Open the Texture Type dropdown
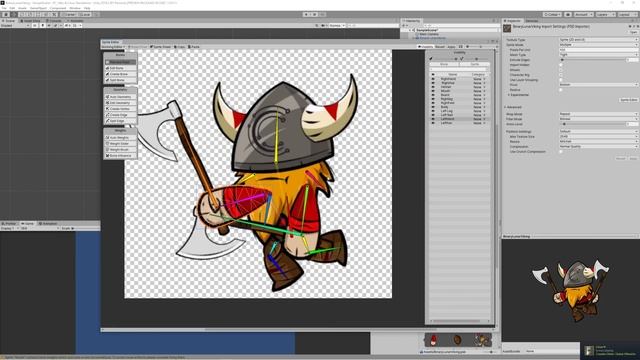Screen dimensions: 640x360 tap(598, 40)
